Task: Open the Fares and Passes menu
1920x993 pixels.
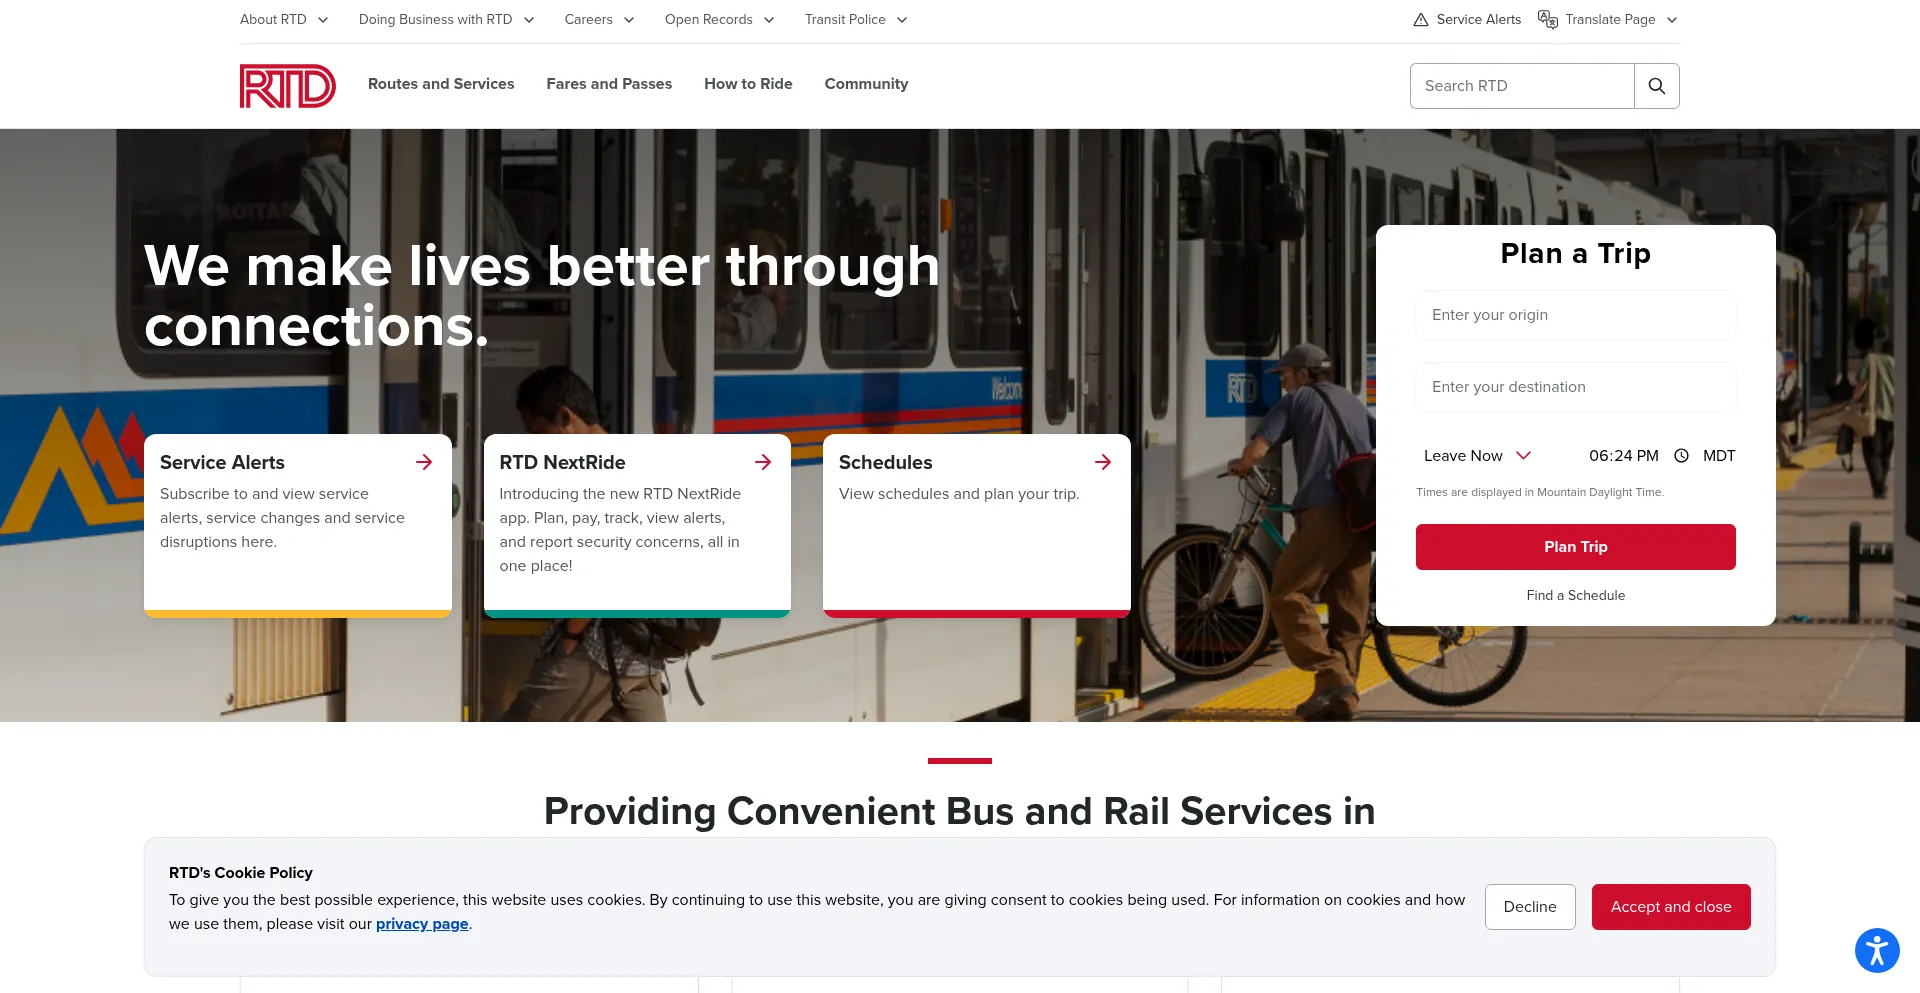Action: [609, 84]
